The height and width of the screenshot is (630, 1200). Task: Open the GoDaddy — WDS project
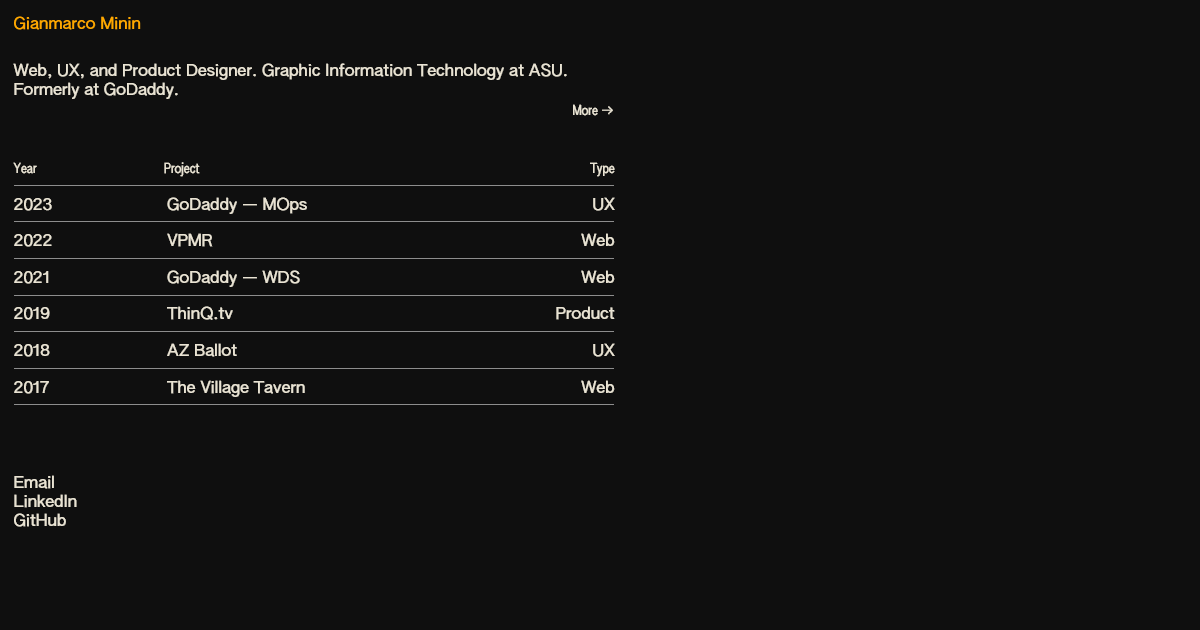(233, 277)
